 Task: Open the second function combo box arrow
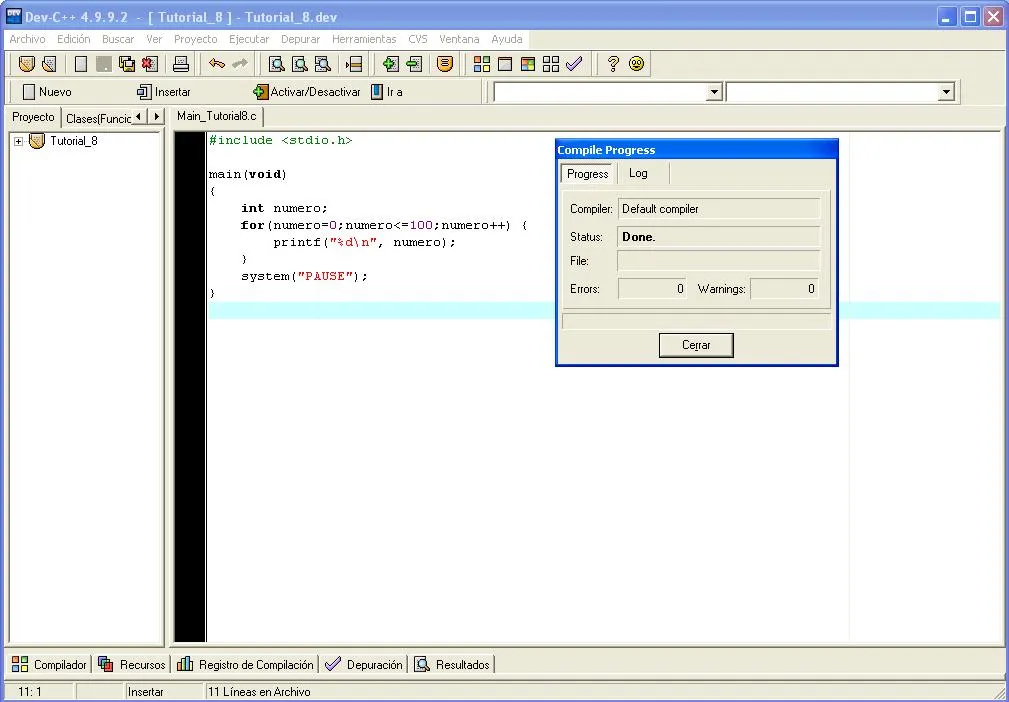pyautogui.click(x=945, y=92)
